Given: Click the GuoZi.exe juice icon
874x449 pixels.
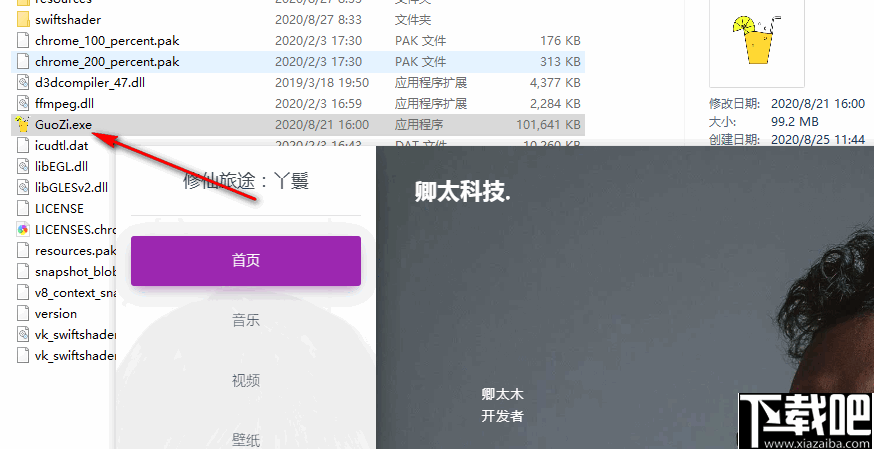Looking at the screenshot, I should 23,125.
